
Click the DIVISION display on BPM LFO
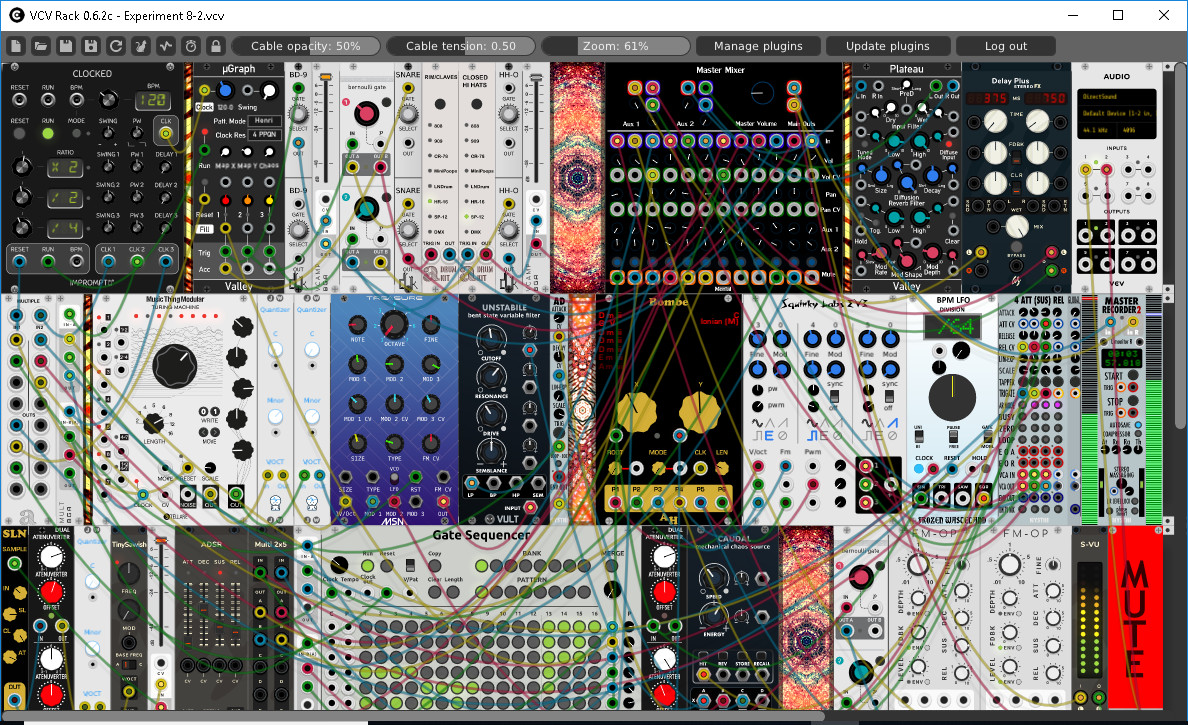pyautogui.click(x=952, y=327)
